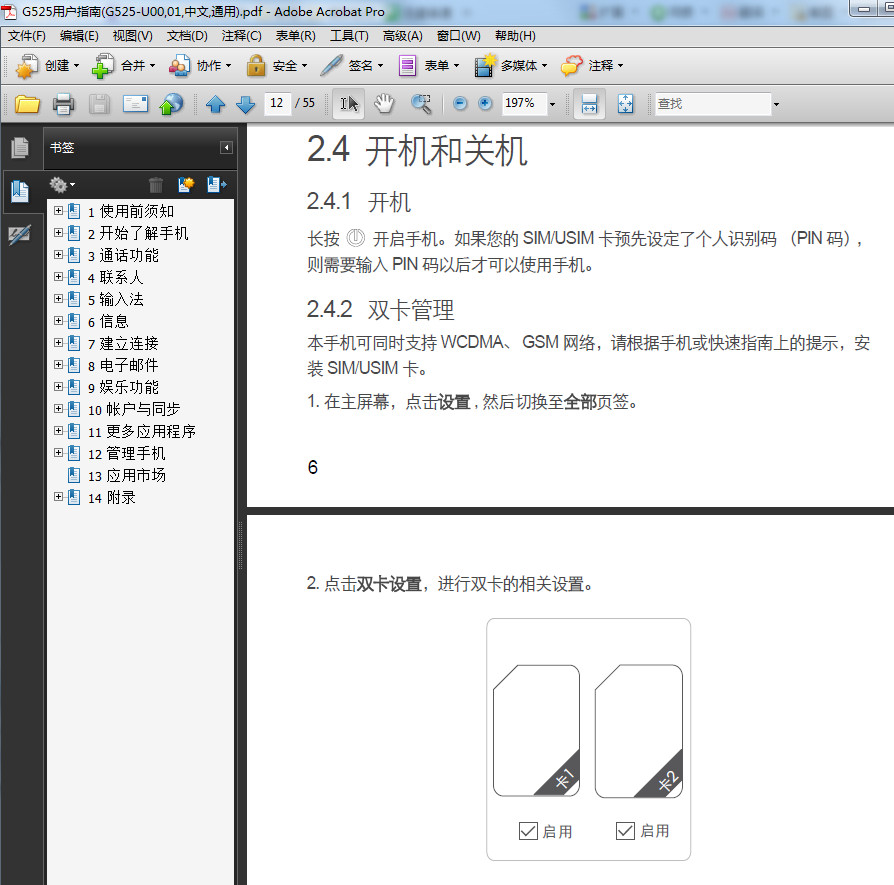Open a file with the folder icon
This screenshot has height=885, width=894.
click(x=27, y=103)
